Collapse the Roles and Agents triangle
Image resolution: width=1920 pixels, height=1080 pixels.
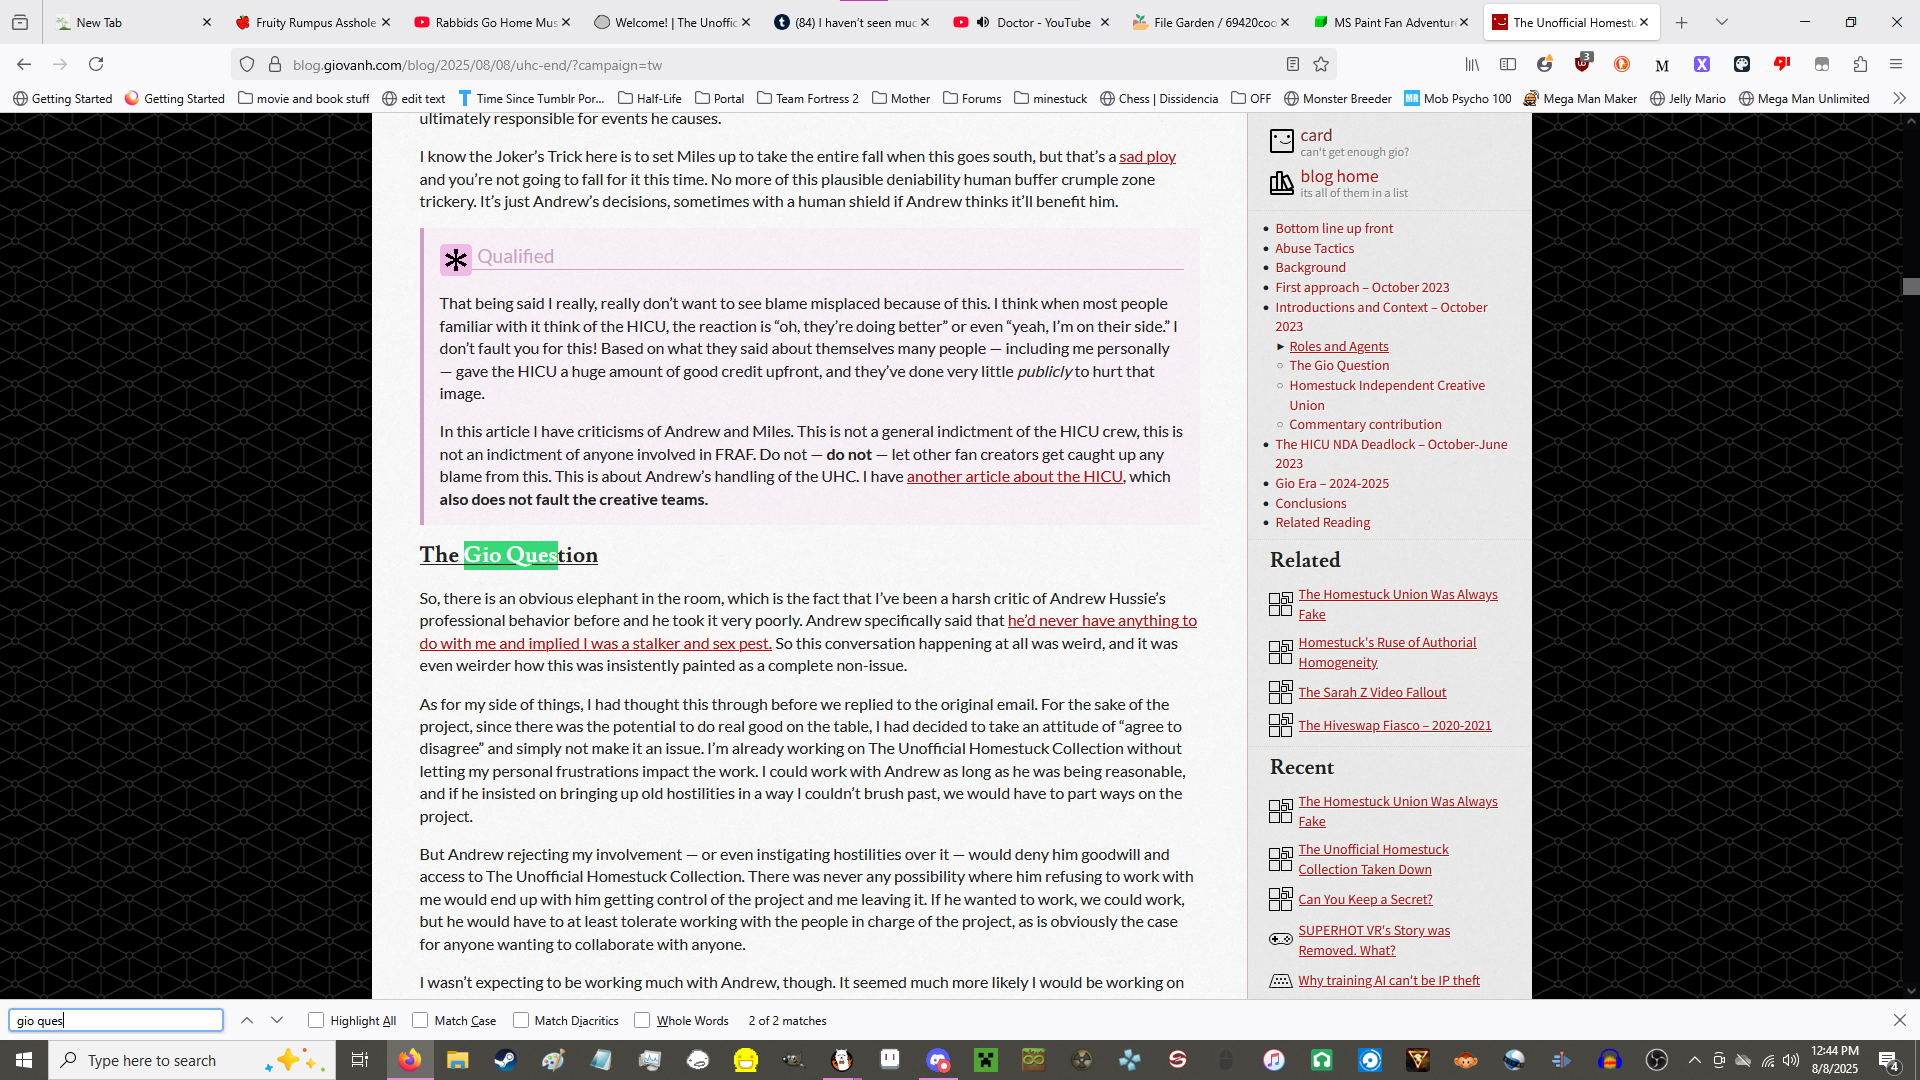1280,346
